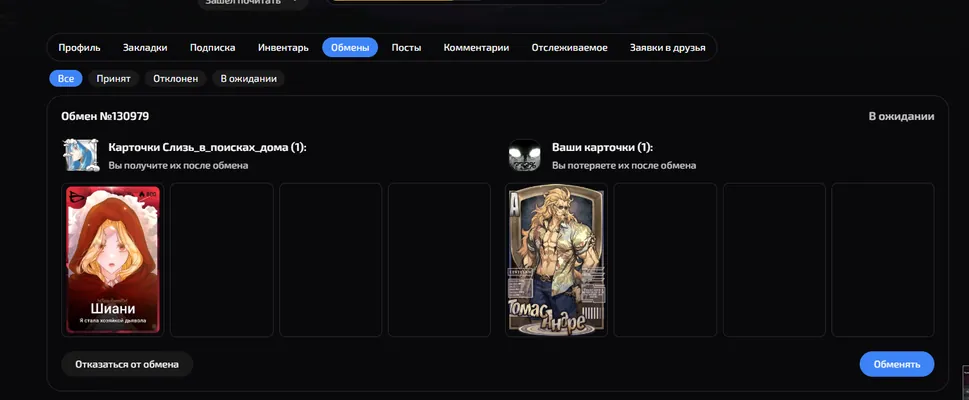This screenshot has width=969, height=400.
Task: Go to Заявки в друзья tab
Action: tap(667, 48)
